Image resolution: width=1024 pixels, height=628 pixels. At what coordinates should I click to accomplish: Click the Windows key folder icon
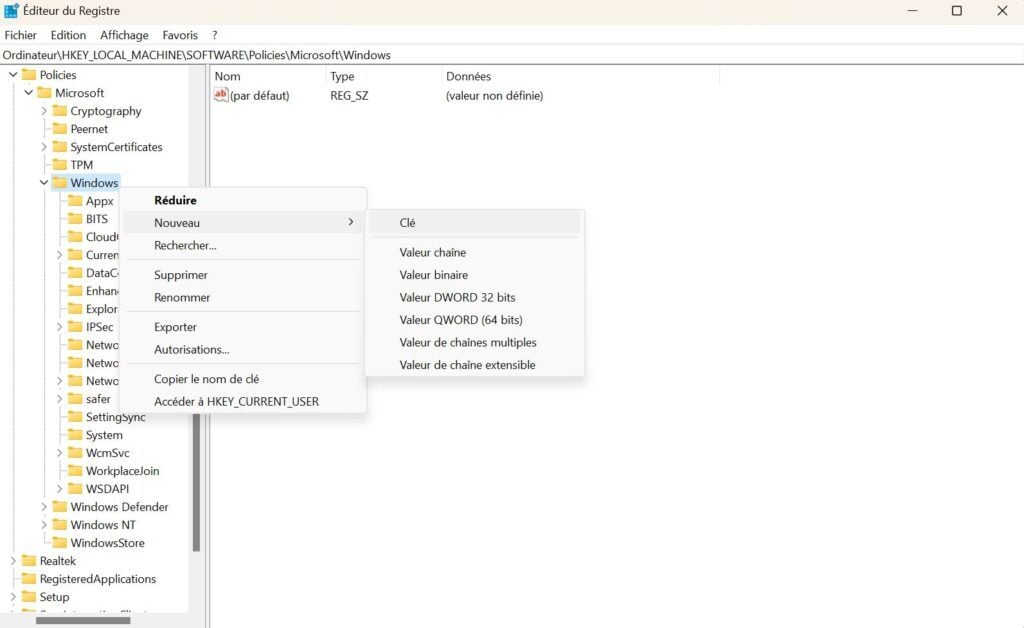(x=60, y=182)
